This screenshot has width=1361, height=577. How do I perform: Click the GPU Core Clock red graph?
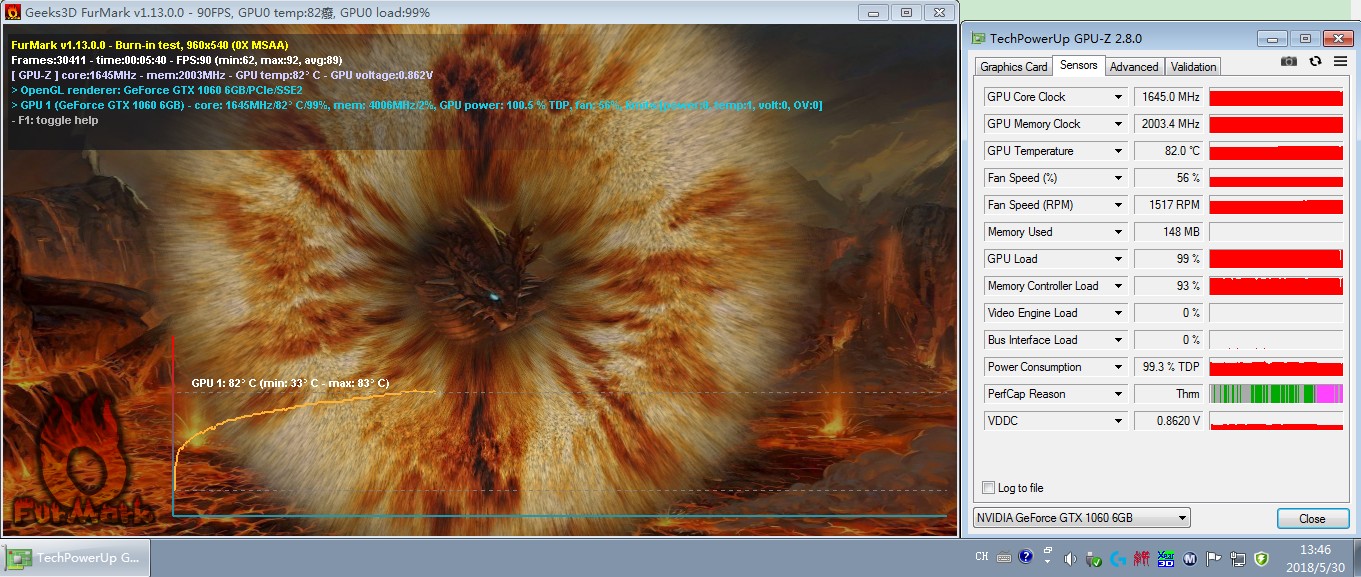tap(1276, 97)
